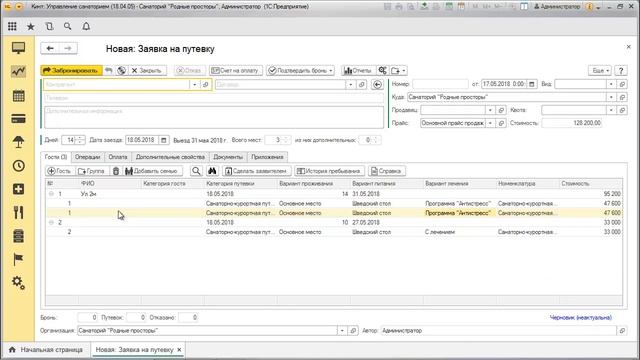Click the globe icon in form toolbar
This screenshot has height=360, width=640.
tap(121, 71)
